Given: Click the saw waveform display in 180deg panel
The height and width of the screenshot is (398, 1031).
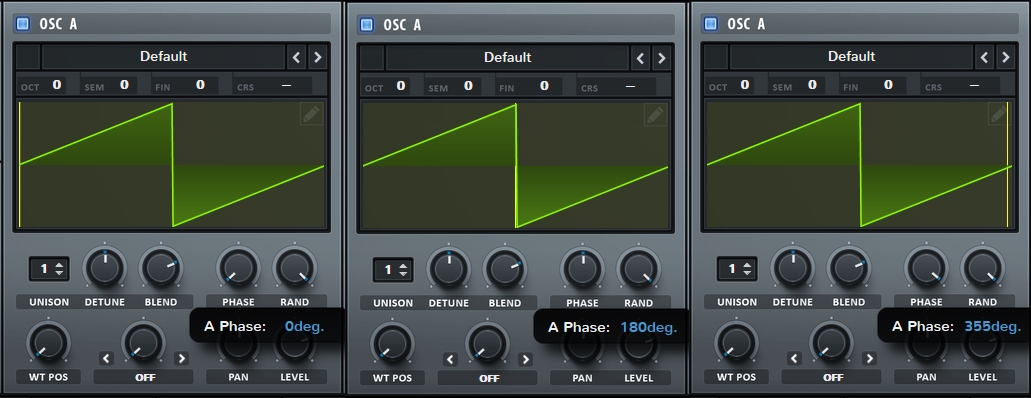Looking at the screenshot, I should pos(516,166).
